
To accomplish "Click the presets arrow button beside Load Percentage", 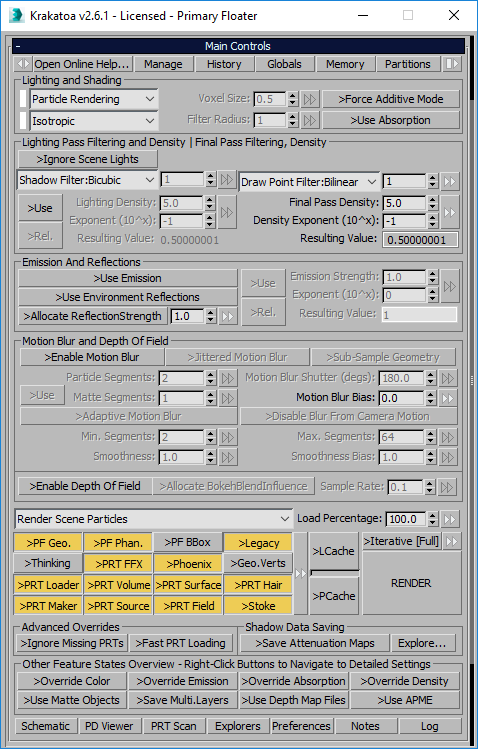I will [450, 519].
